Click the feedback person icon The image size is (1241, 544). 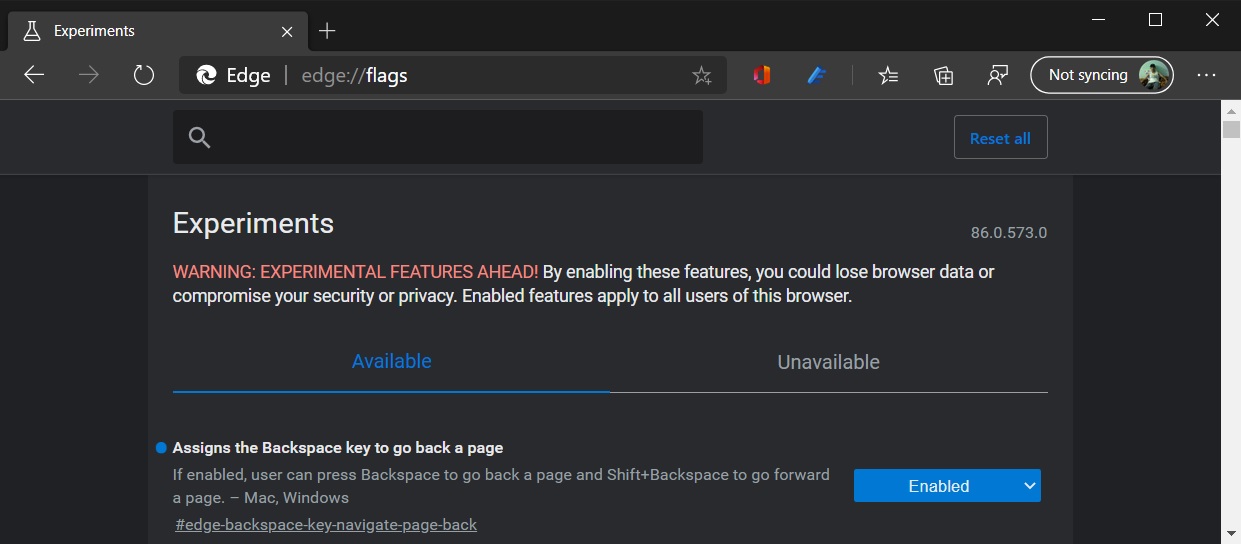click(x=997, y=75)
